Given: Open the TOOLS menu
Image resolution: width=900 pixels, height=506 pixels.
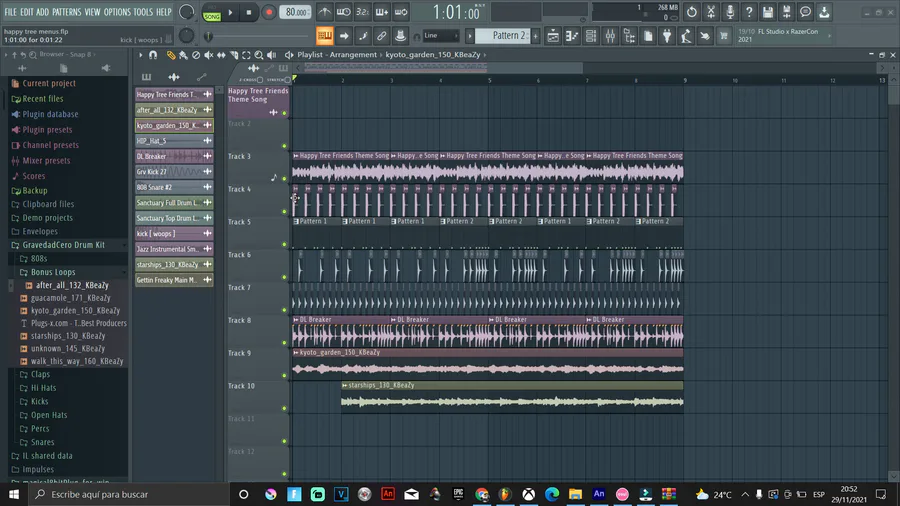Looking at the screenshot, I should [143, 12].
